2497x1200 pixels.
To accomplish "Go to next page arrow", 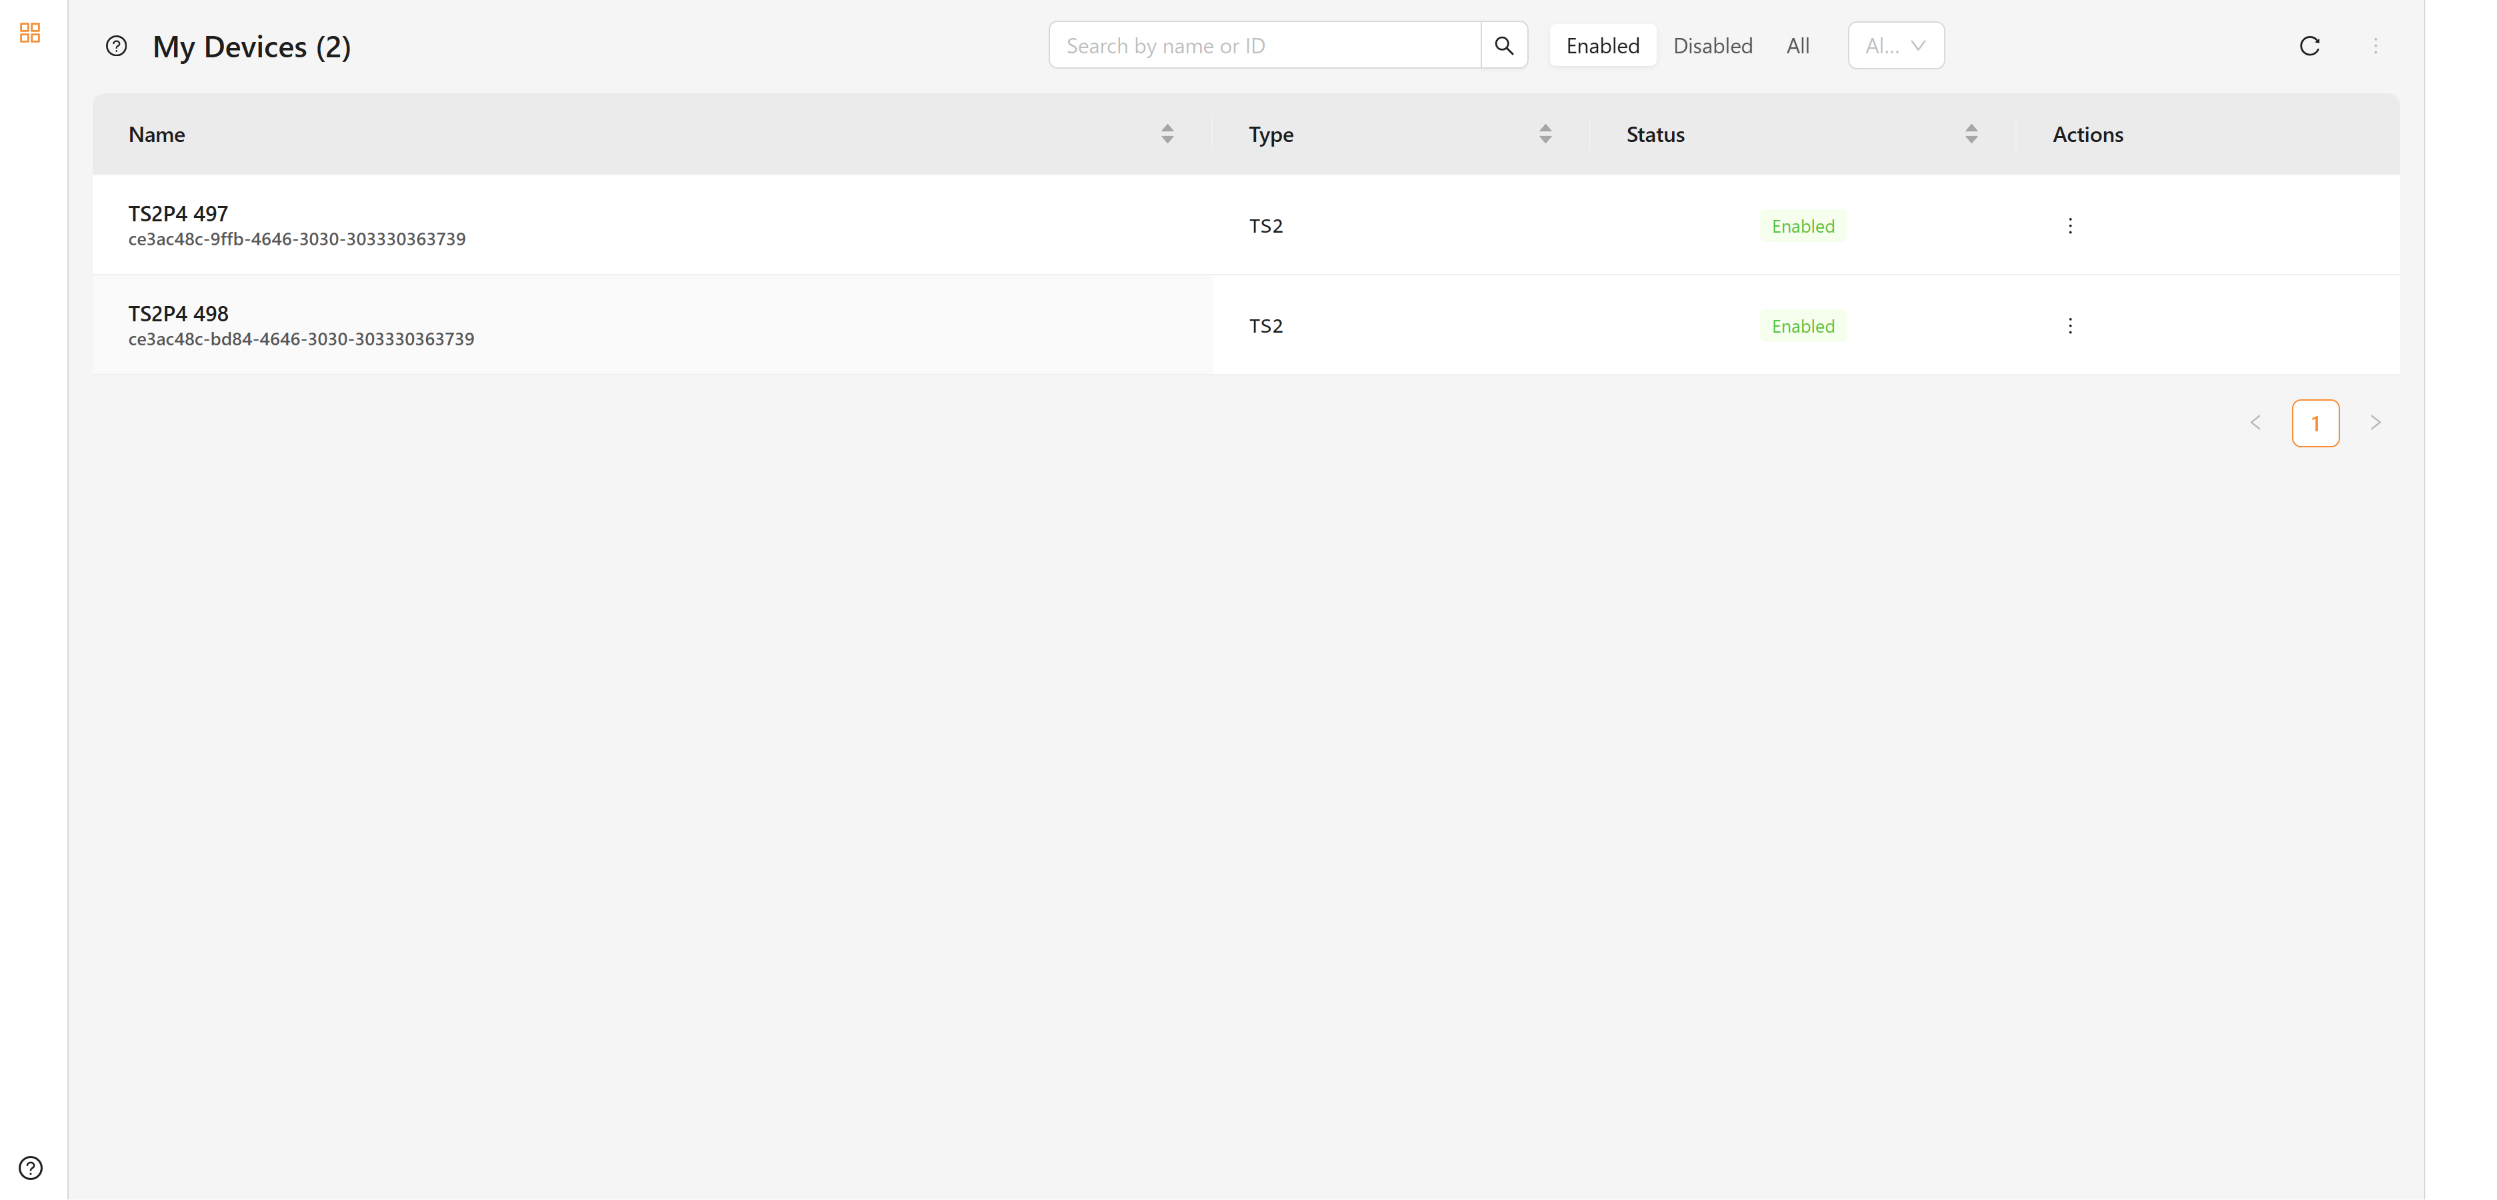I will point(2375,423).
